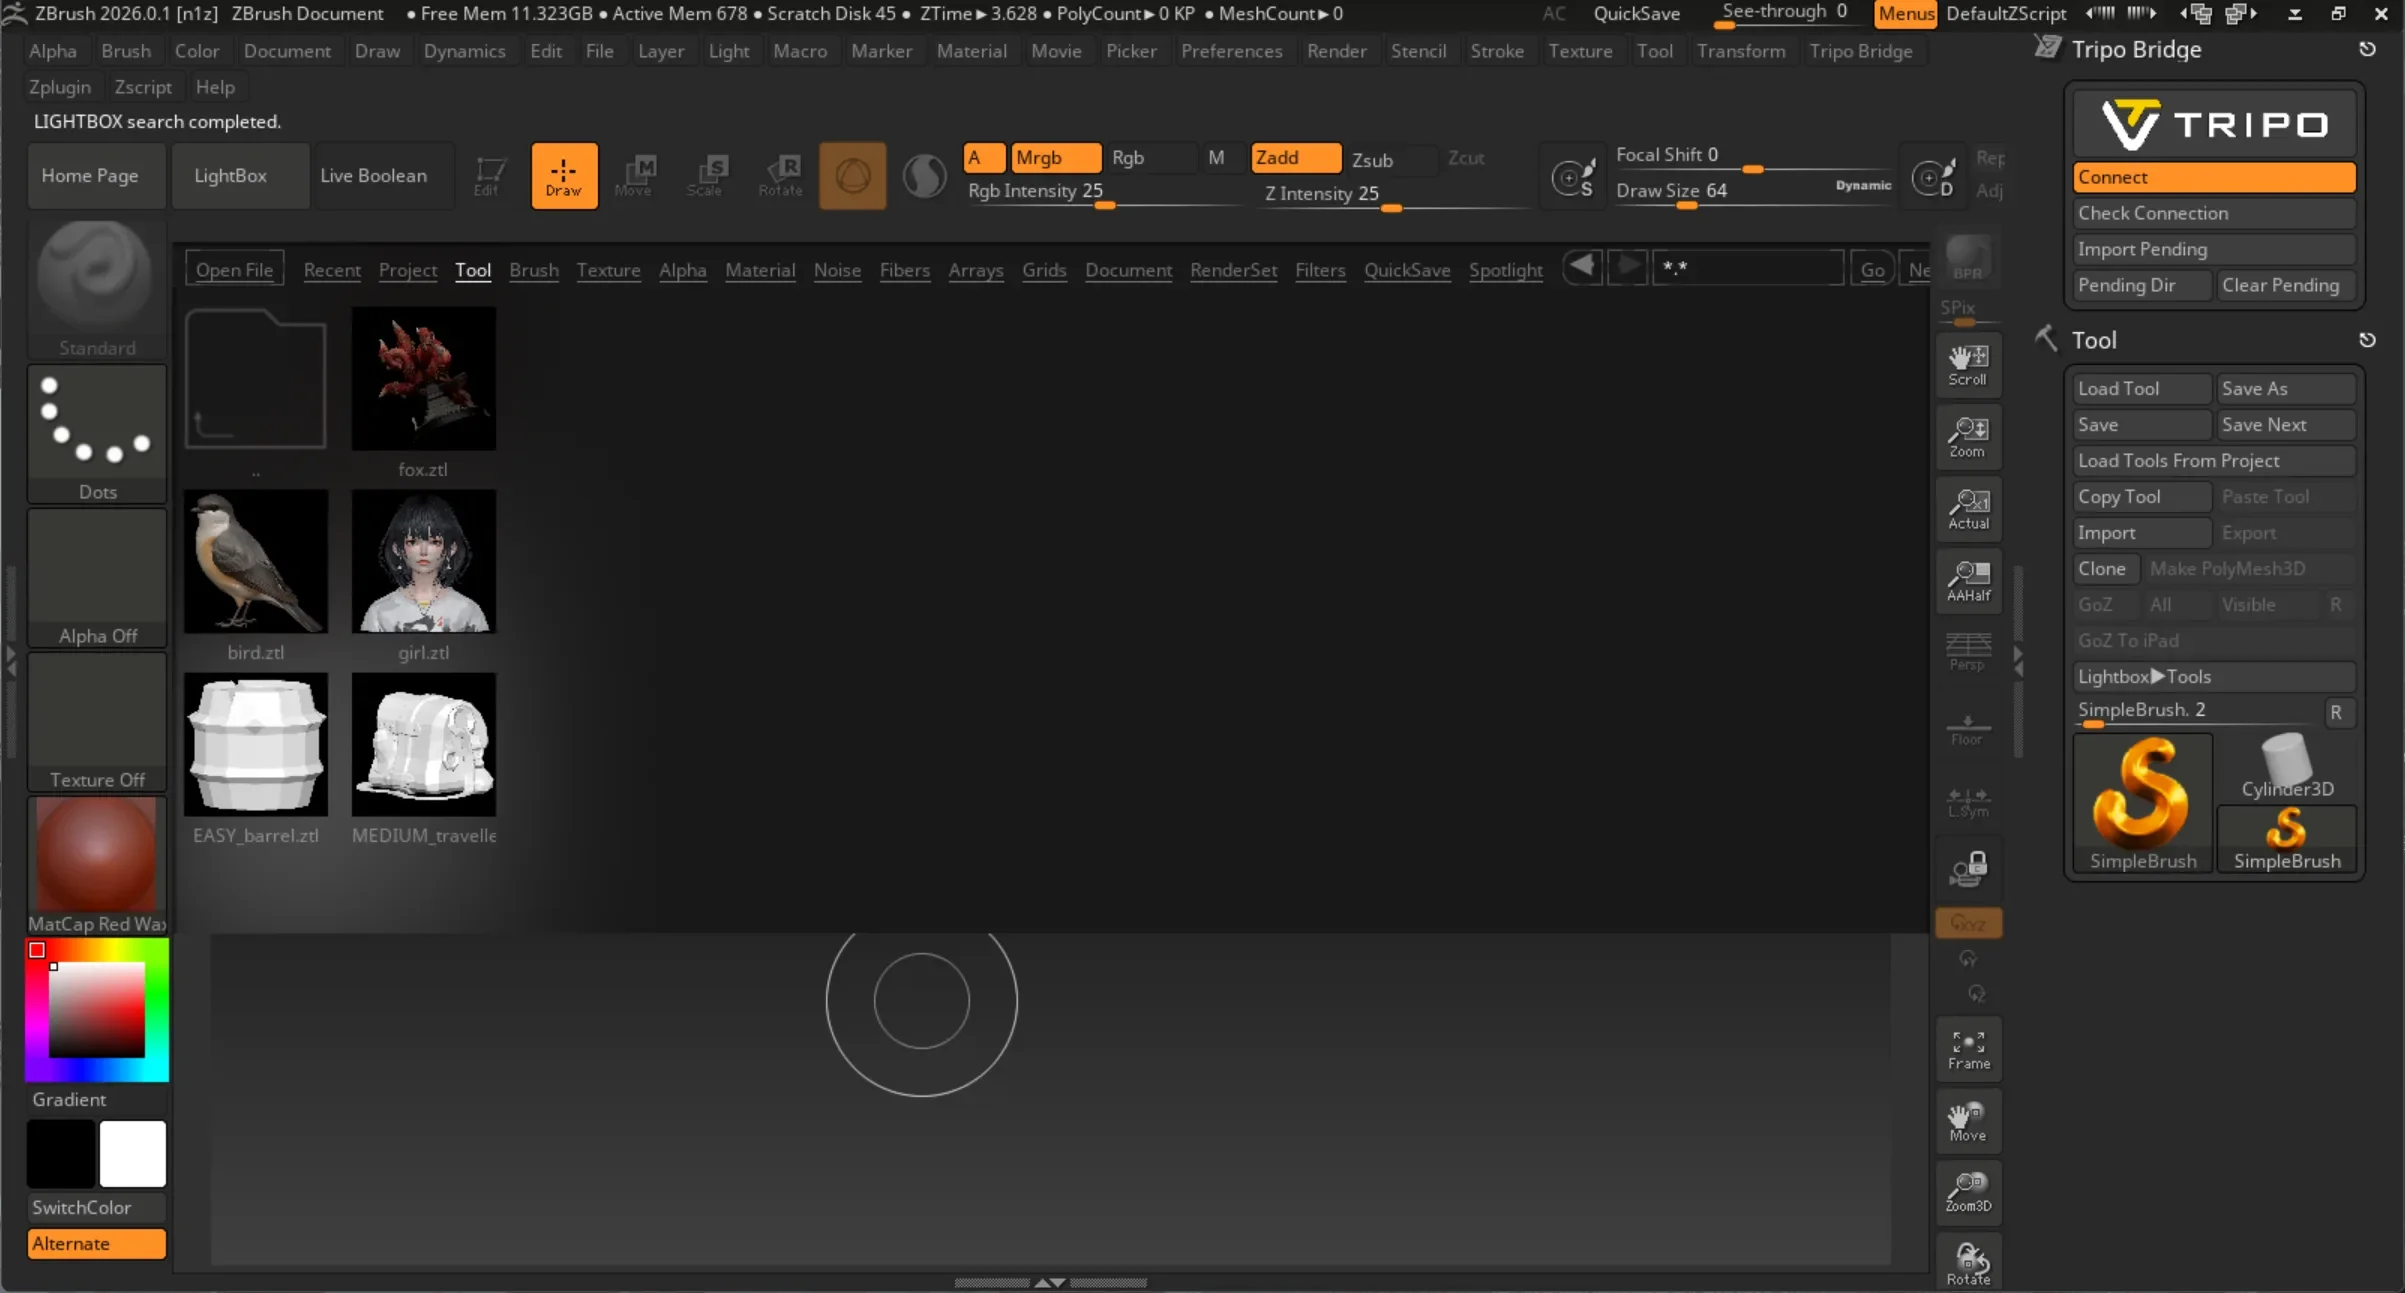This screenshot has height=1293, width=2405.
Task: Switch to LightBox Spotlight tab
Action: pos(1505,270)
